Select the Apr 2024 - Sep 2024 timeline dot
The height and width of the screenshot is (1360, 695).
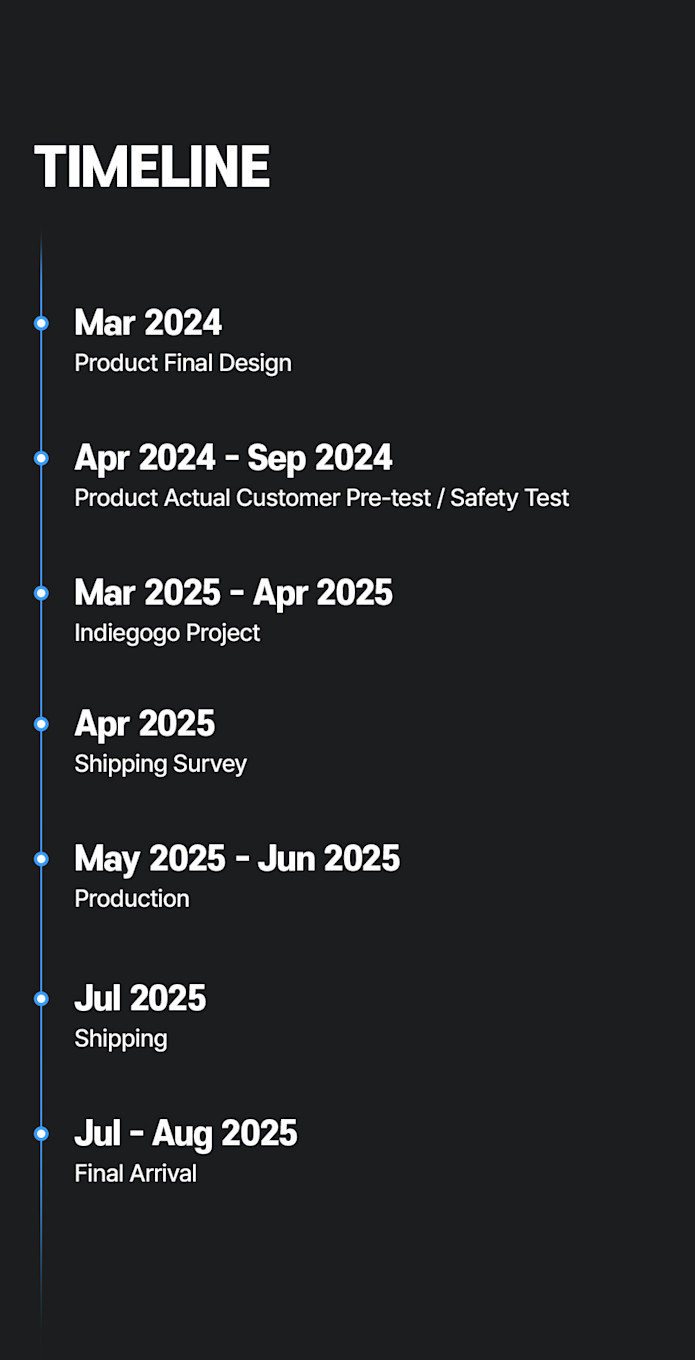(x=41, y=458)
